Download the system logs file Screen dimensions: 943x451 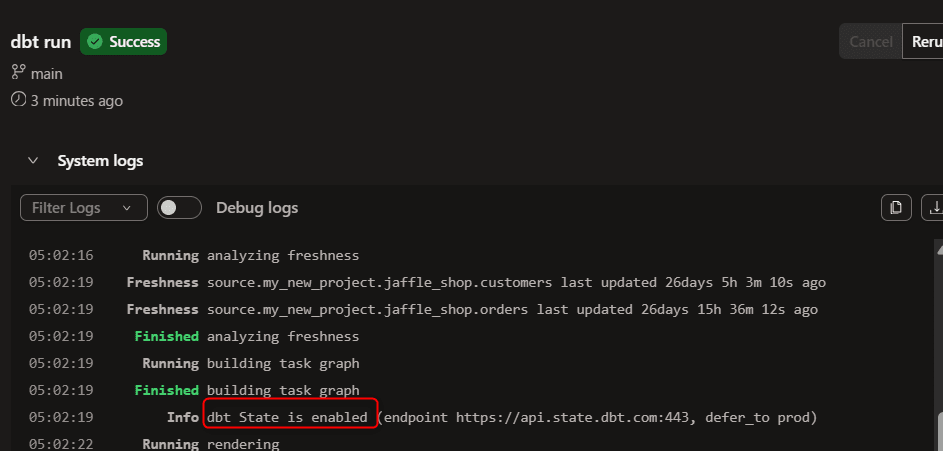tap(933, 208)
